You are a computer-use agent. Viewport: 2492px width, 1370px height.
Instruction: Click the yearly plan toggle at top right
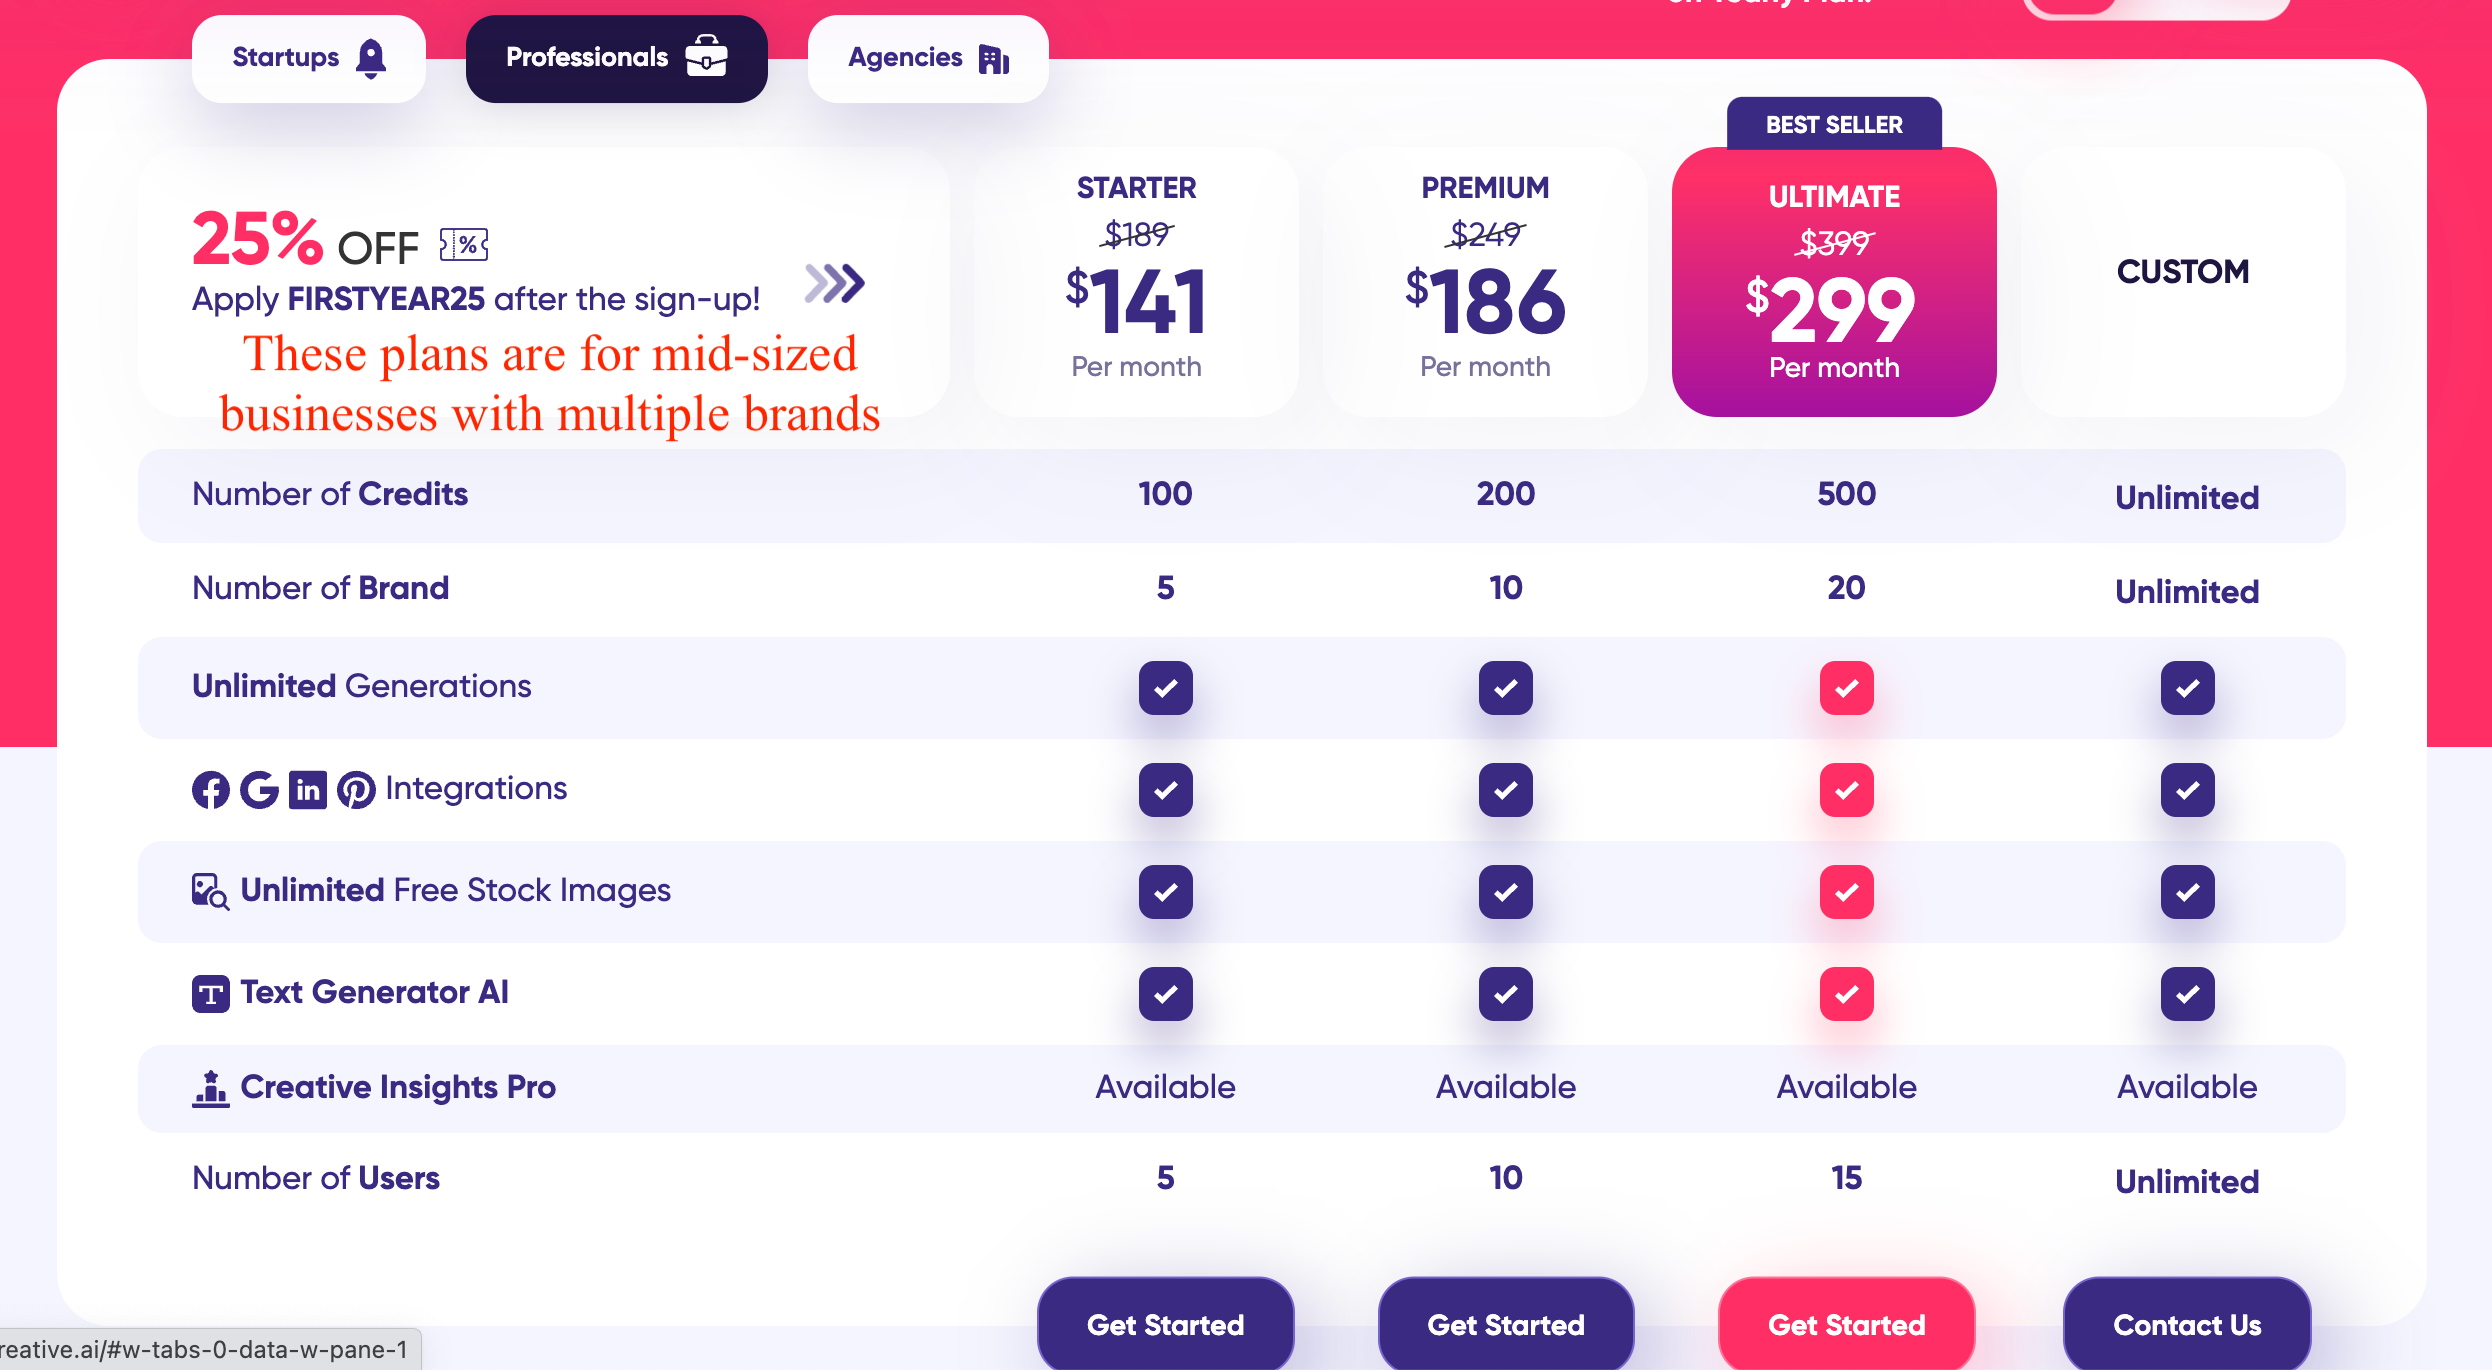(x=2156, y=7)
